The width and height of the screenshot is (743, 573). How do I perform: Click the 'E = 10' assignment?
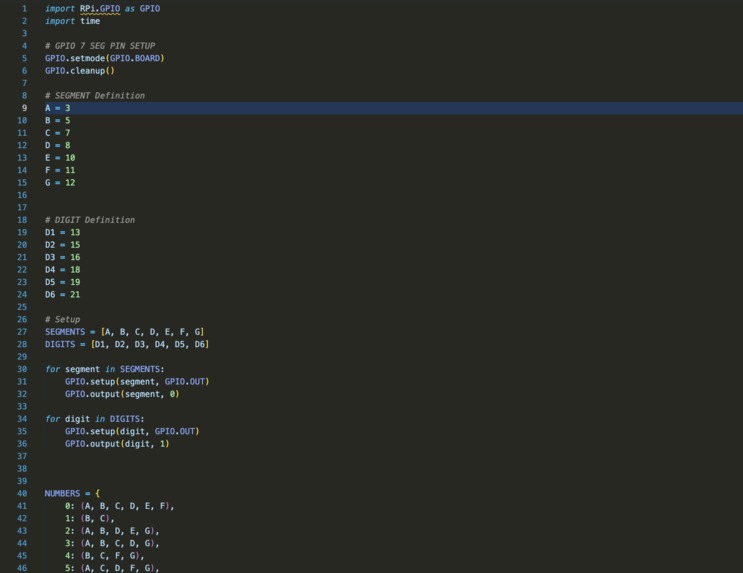pos(60,158)
